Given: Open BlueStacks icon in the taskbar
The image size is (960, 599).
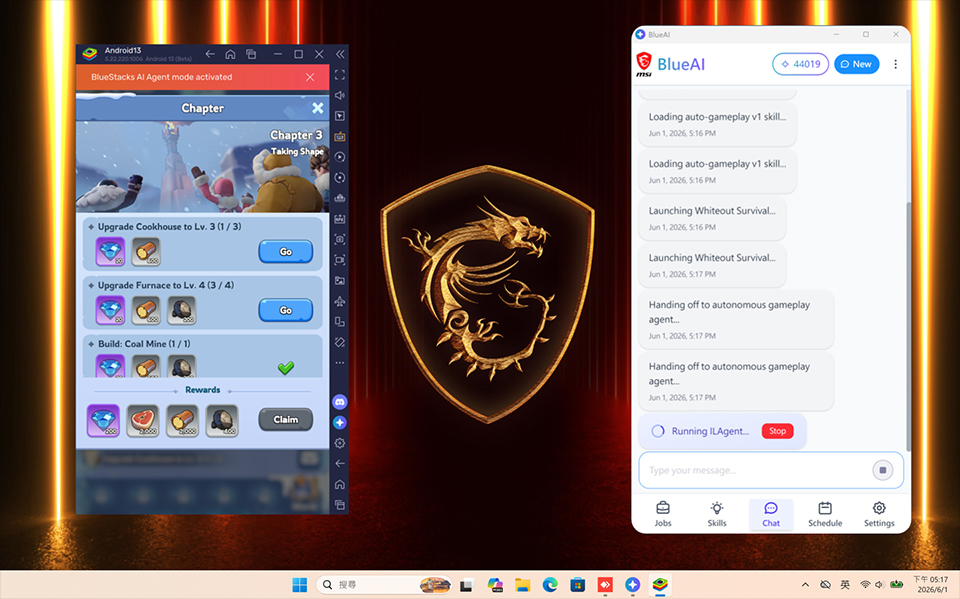Looking at the screenshot, I should (660, 585).
